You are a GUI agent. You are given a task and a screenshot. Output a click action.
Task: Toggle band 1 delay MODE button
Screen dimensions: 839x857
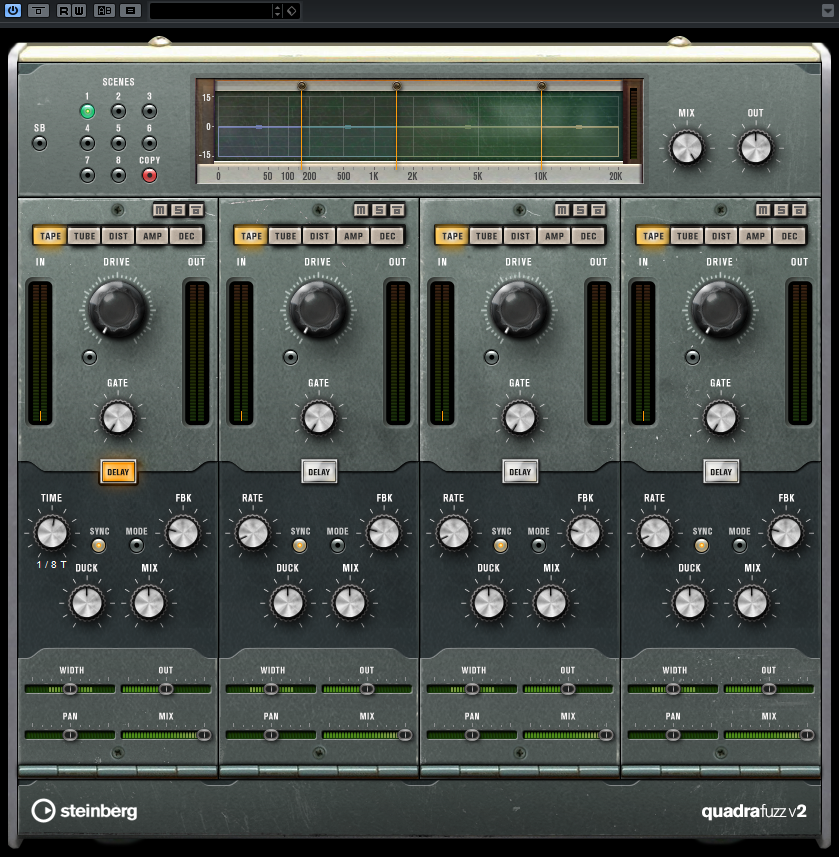coord(136,545)
